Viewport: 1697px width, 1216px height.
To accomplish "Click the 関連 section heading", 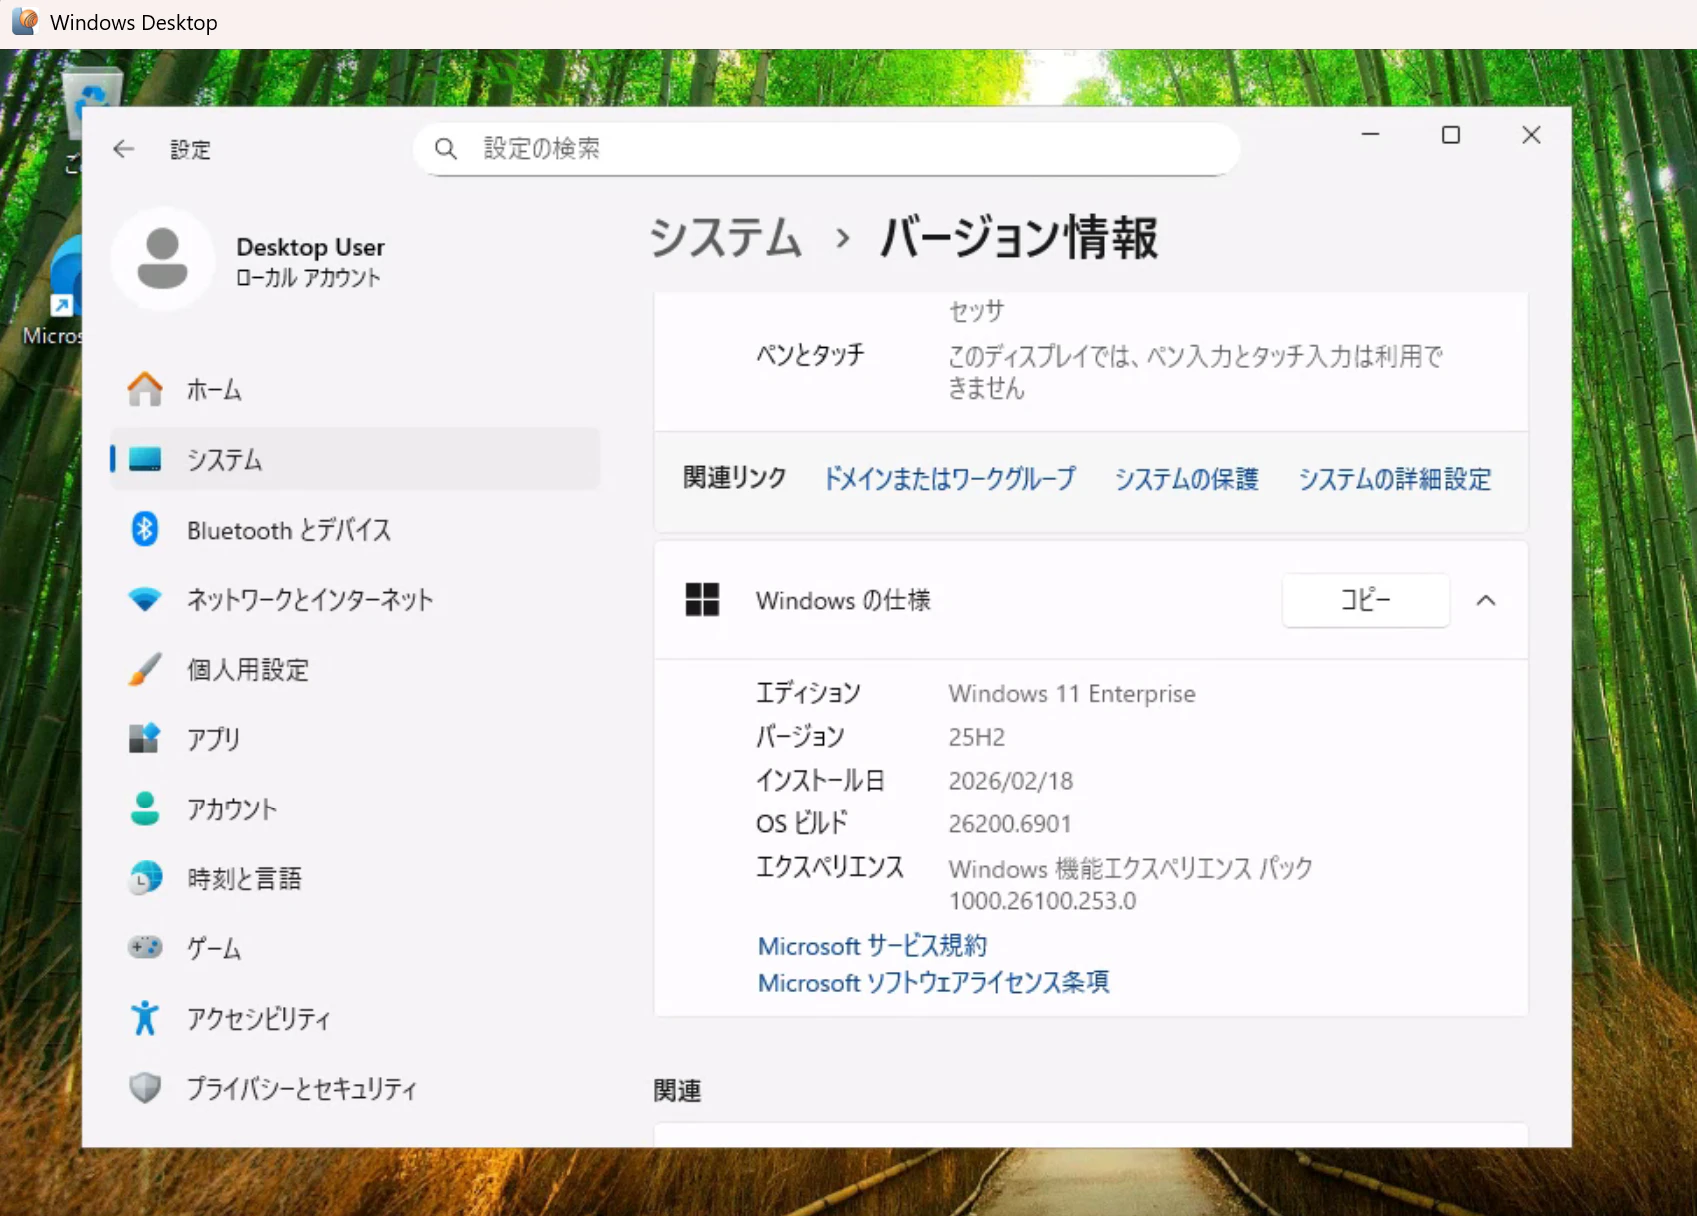I will click(x=677, y=1090).
